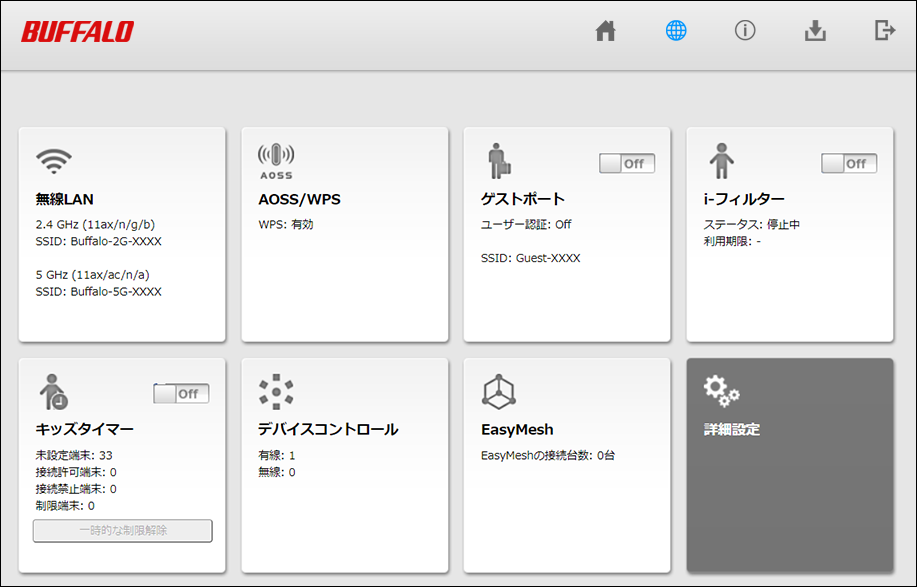This screenshot has height=587, width=917.
Task: Click the AOSS antenna icon
Action: click(x=276, y=160)
